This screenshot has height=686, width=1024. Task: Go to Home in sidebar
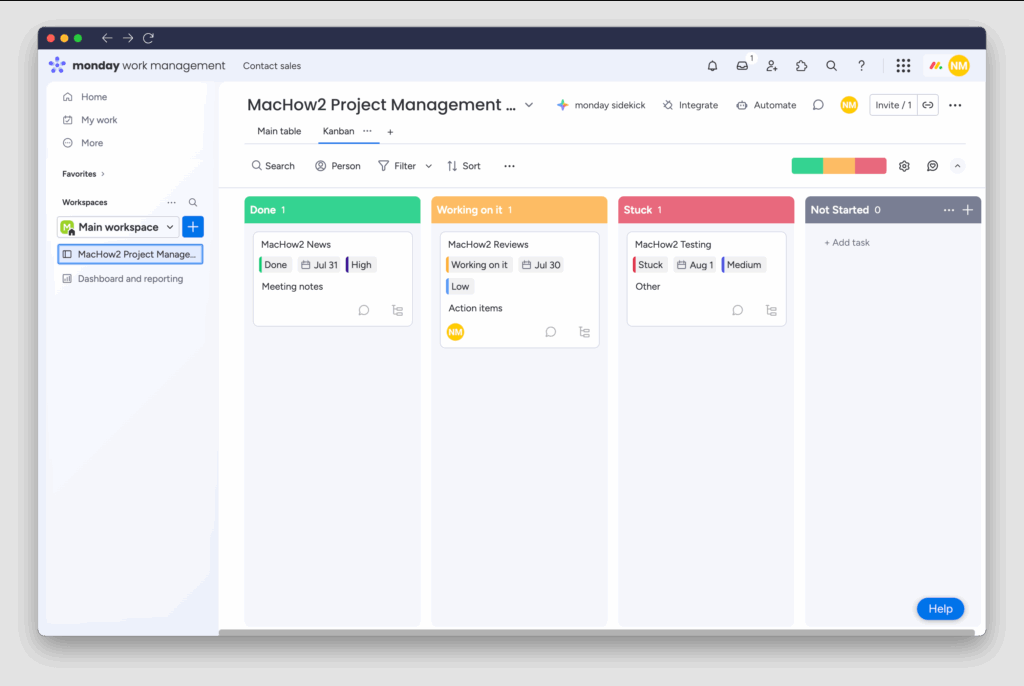pos(85,97)
